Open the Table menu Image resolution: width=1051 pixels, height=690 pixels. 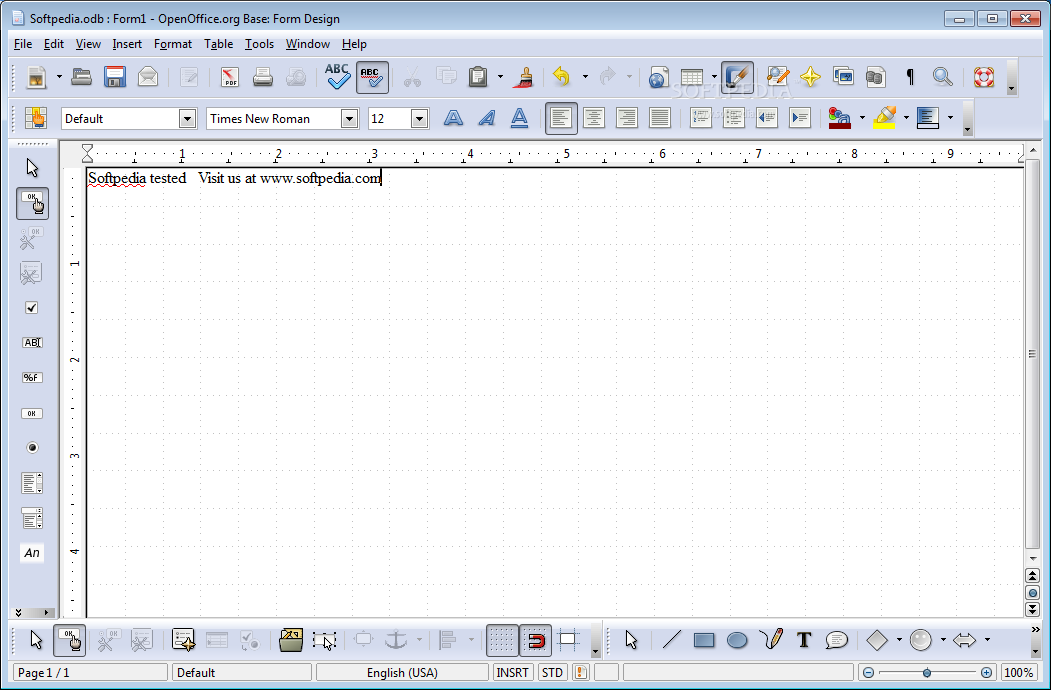coord(219,44)
